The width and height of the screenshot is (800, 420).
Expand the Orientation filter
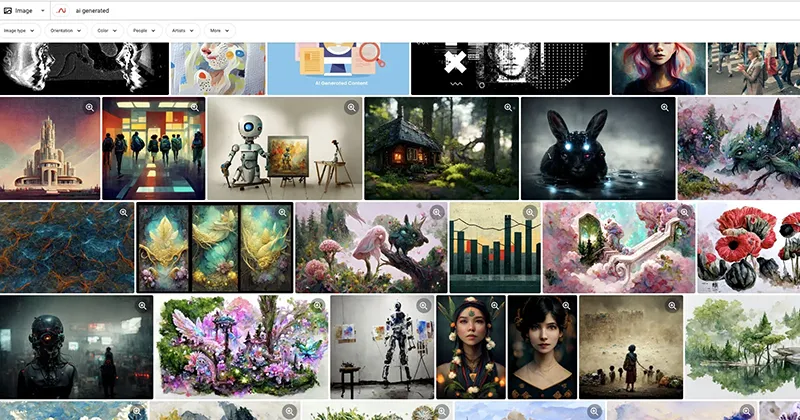point(66,31)
